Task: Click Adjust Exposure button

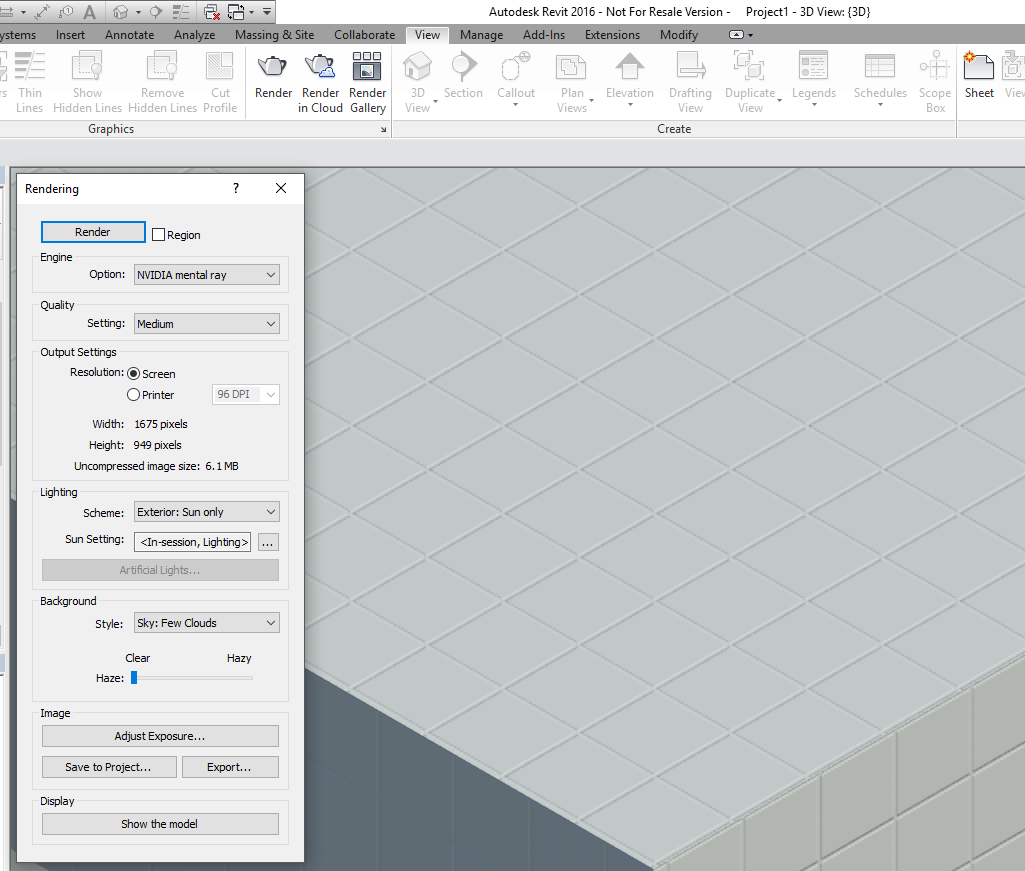Action: pyautogui.click(x=160, y=736)
